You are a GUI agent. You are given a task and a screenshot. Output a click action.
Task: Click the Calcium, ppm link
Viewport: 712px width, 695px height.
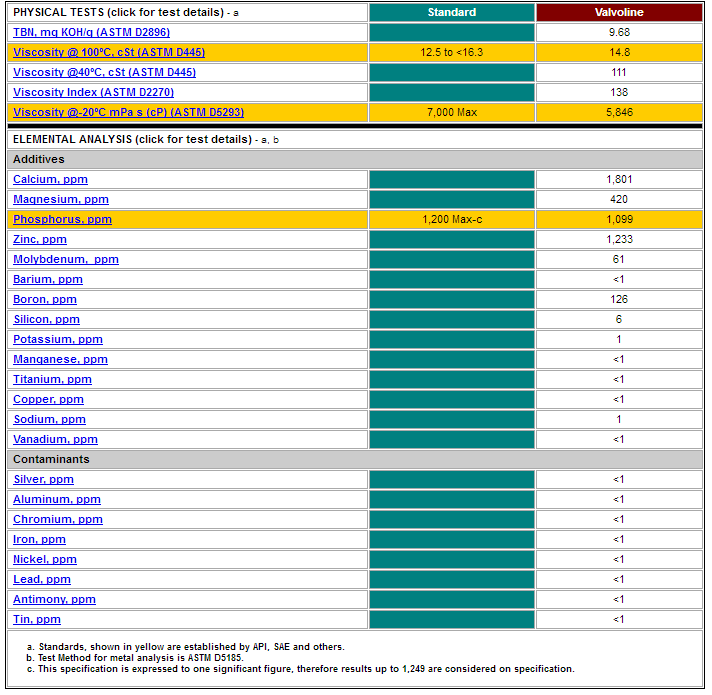point(50,179)
